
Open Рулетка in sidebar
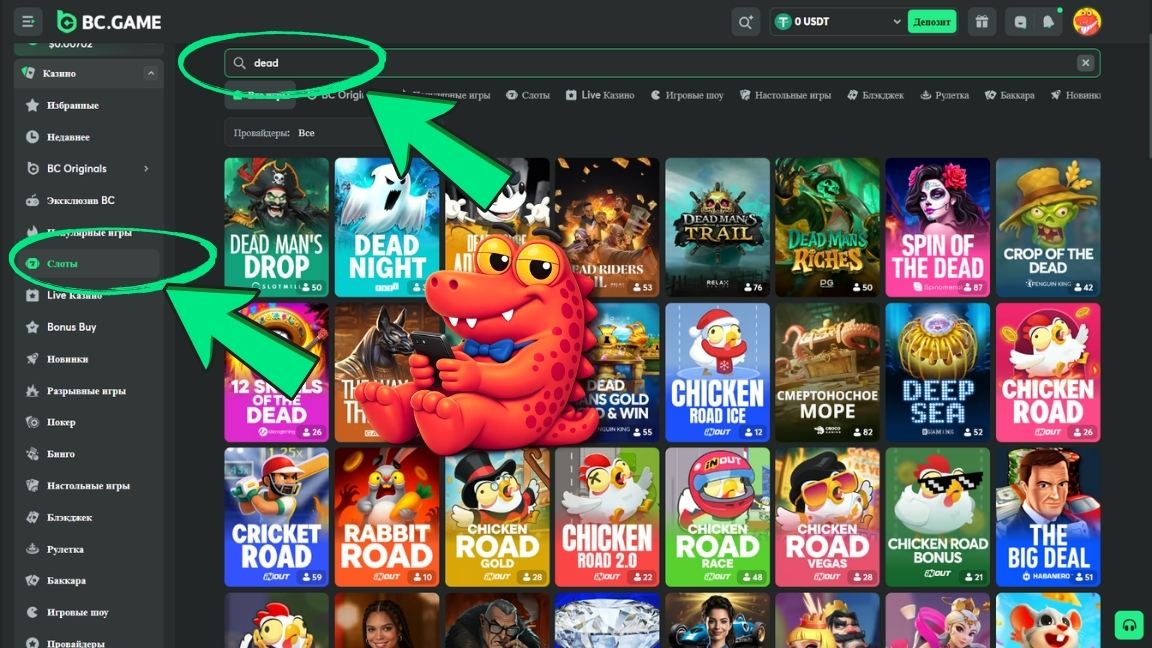coord(87,550)
